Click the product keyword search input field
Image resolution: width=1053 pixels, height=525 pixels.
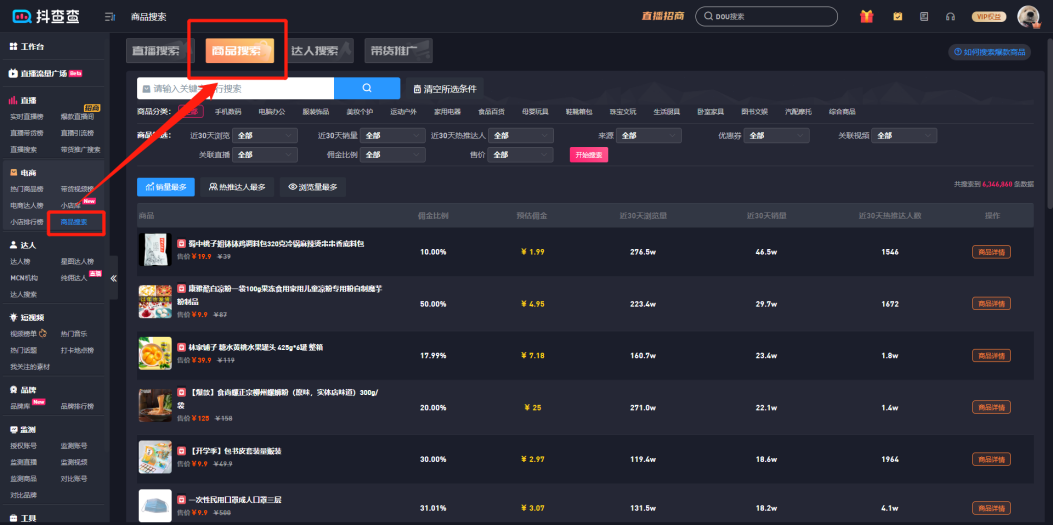[x=240, y=88]
